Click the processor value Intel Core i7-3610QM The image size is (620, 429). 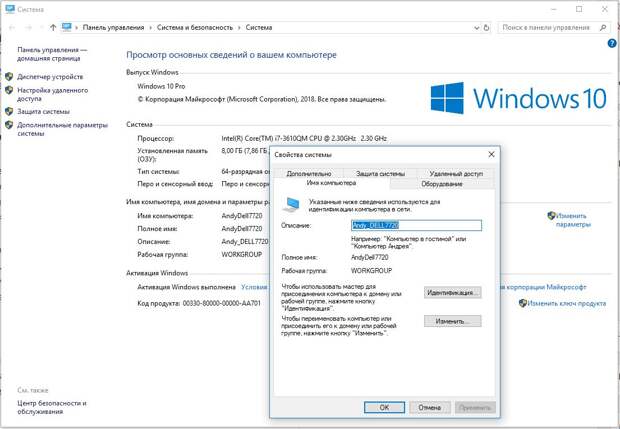304,138
